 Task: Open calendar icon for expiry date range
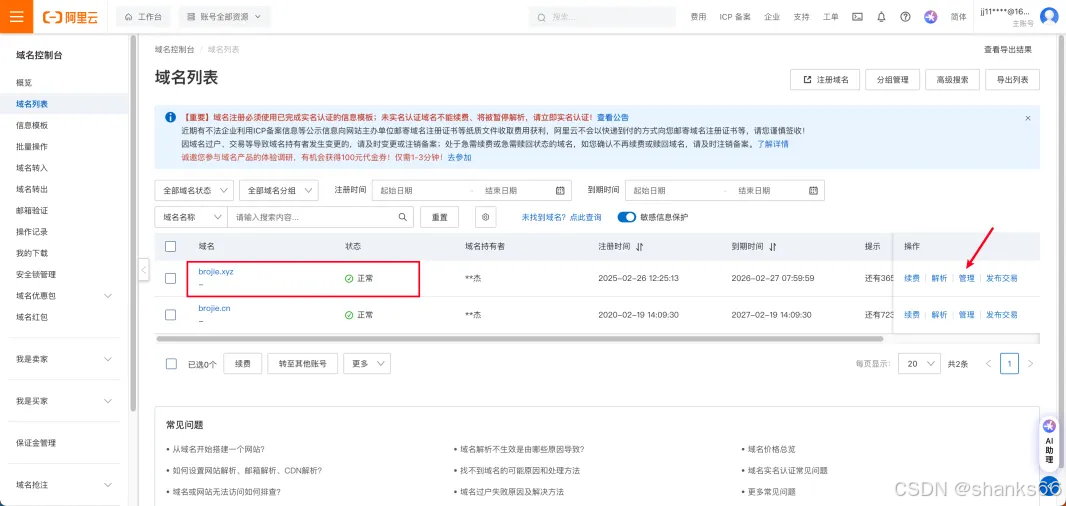coord(813,190)
